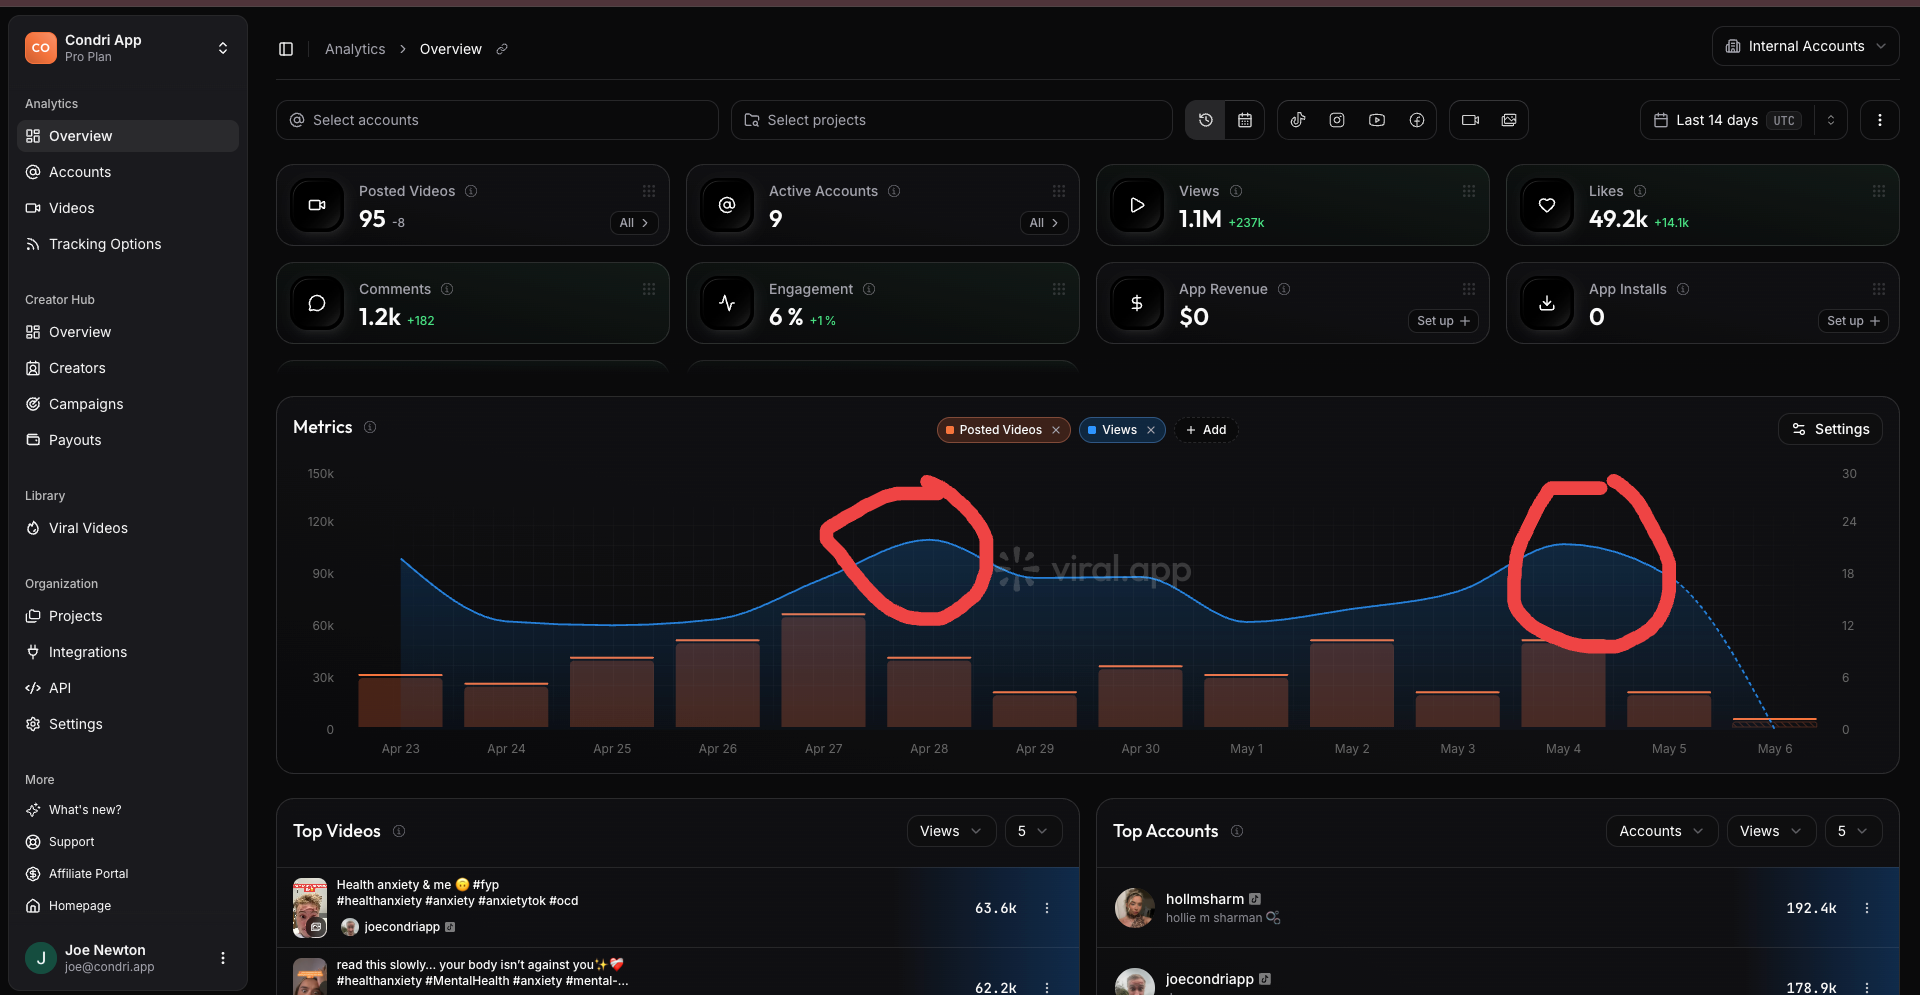Click the Settings gear icon in sidebar

point(33,724)
